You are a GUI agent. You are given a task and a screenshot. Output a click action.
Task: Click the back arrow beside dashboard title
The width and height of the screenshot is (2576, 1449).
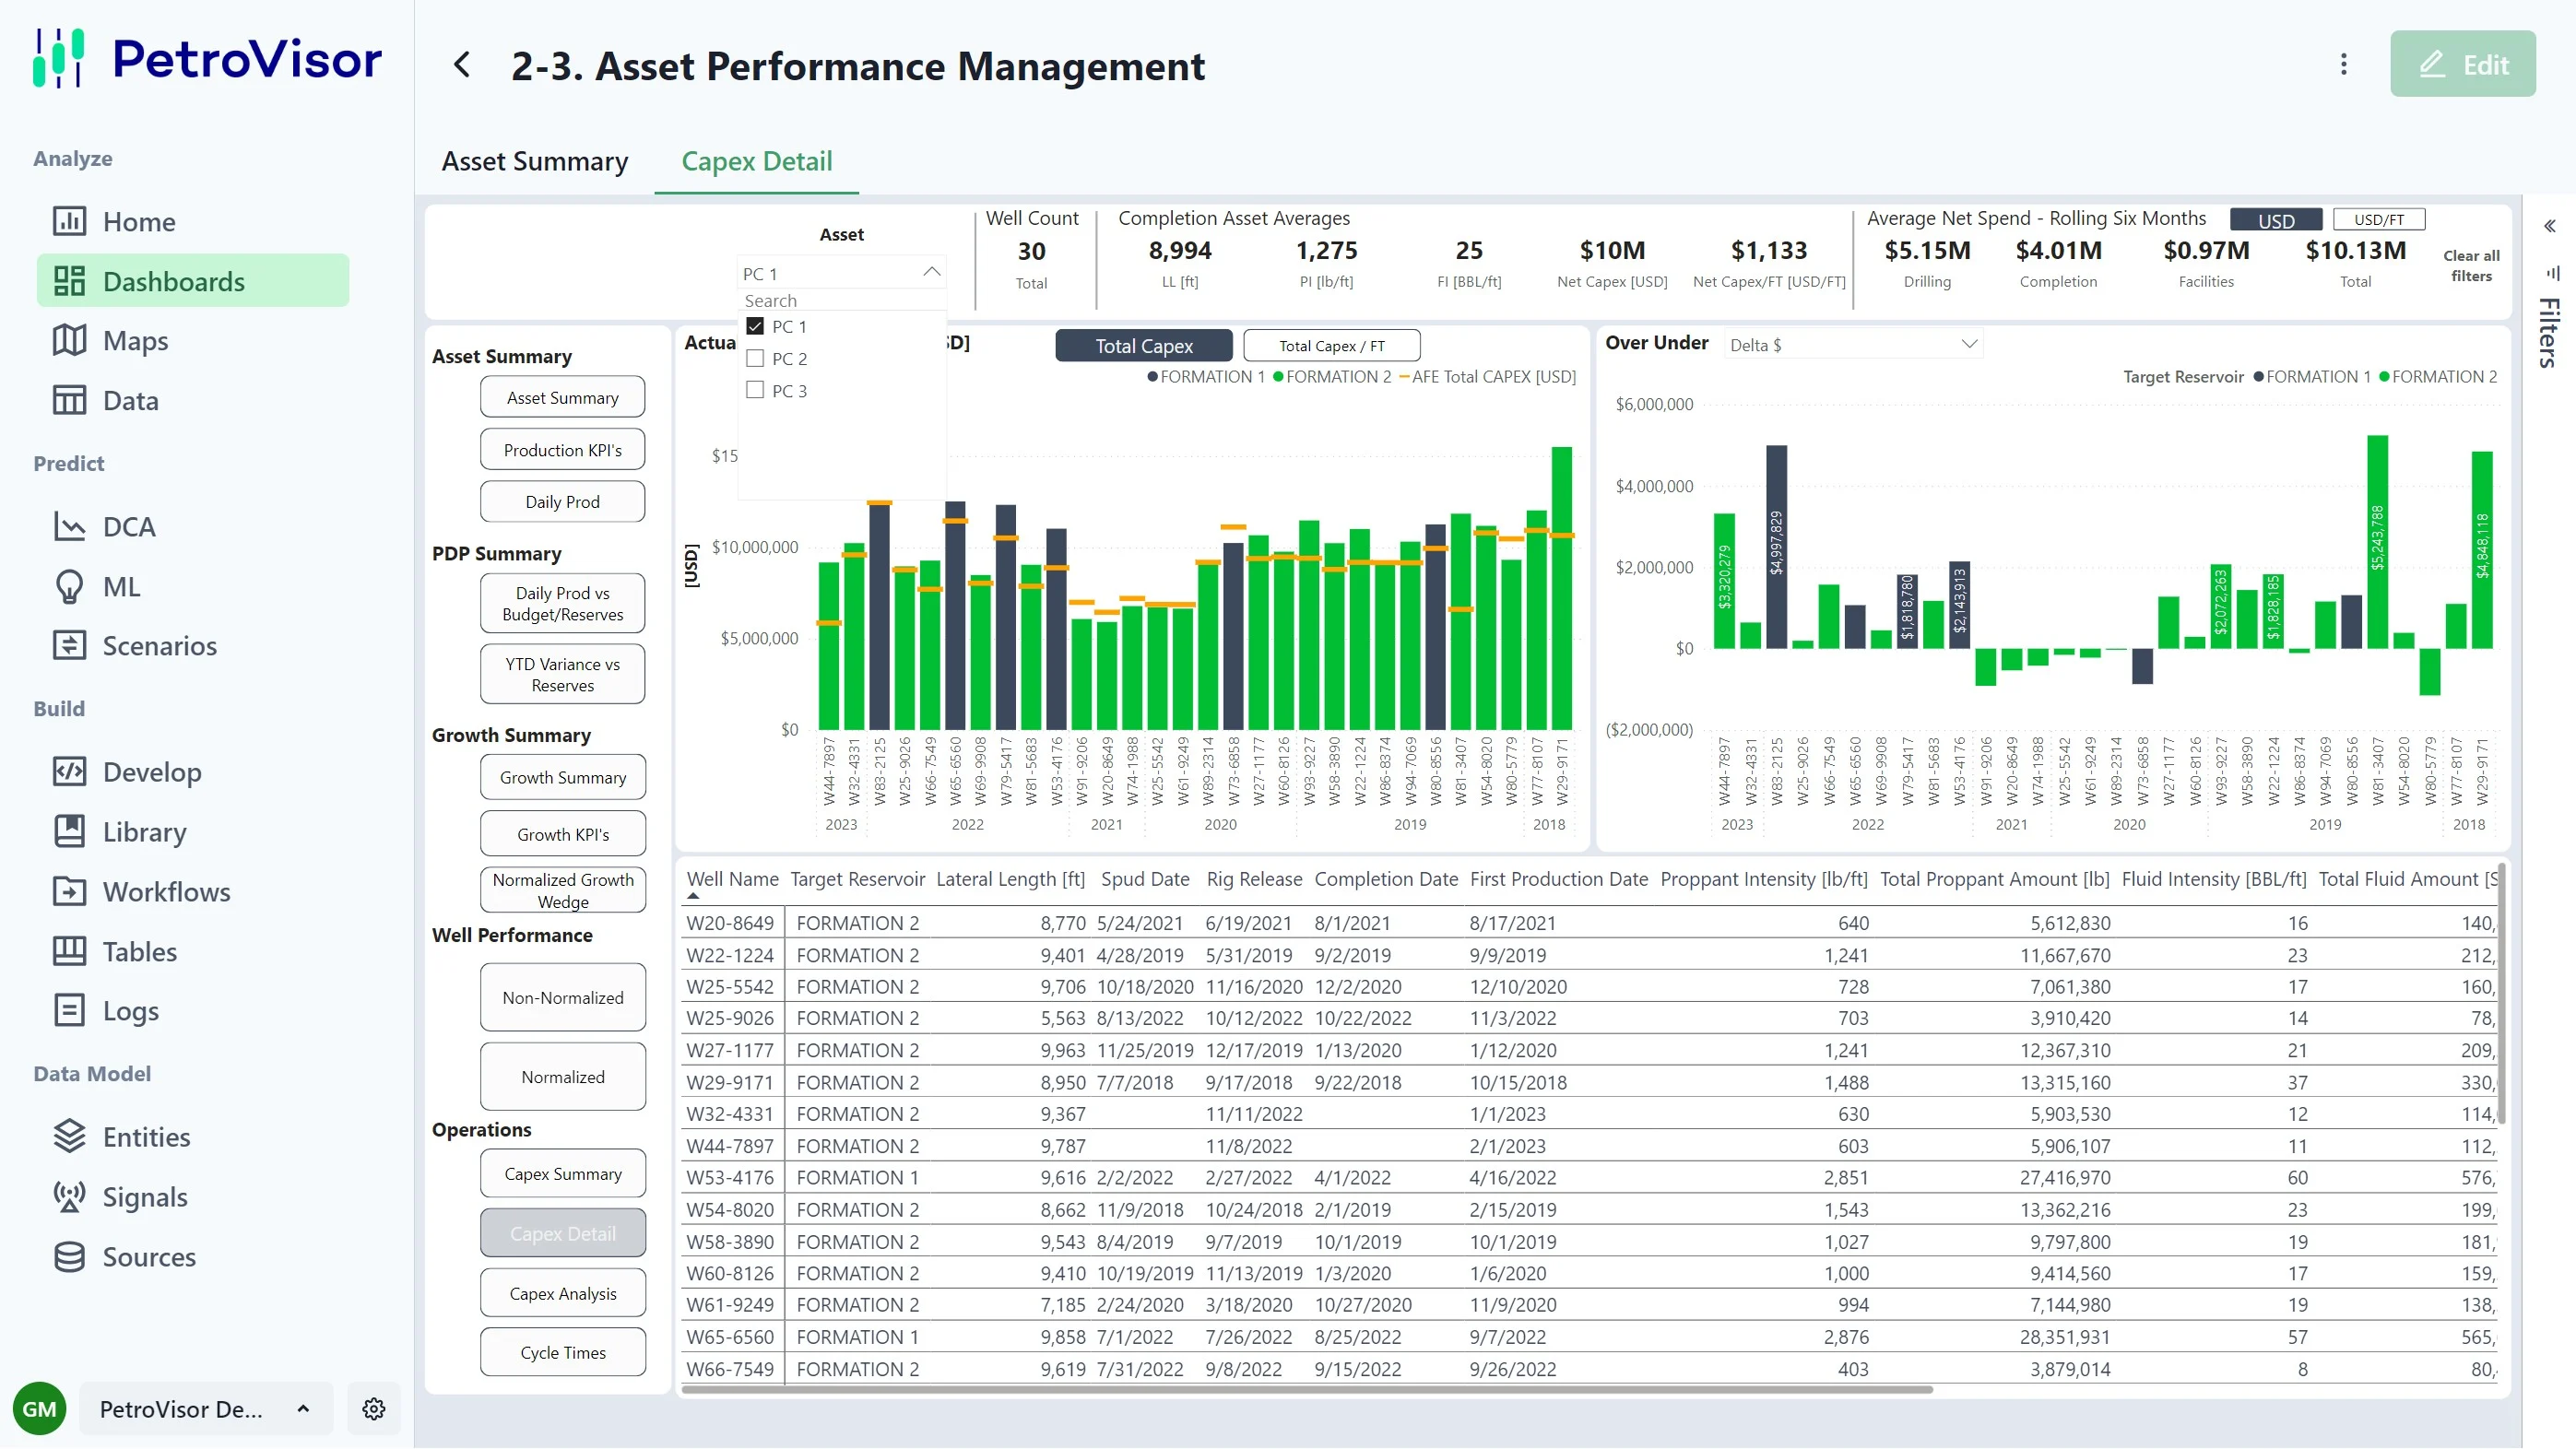click(462, 66)
